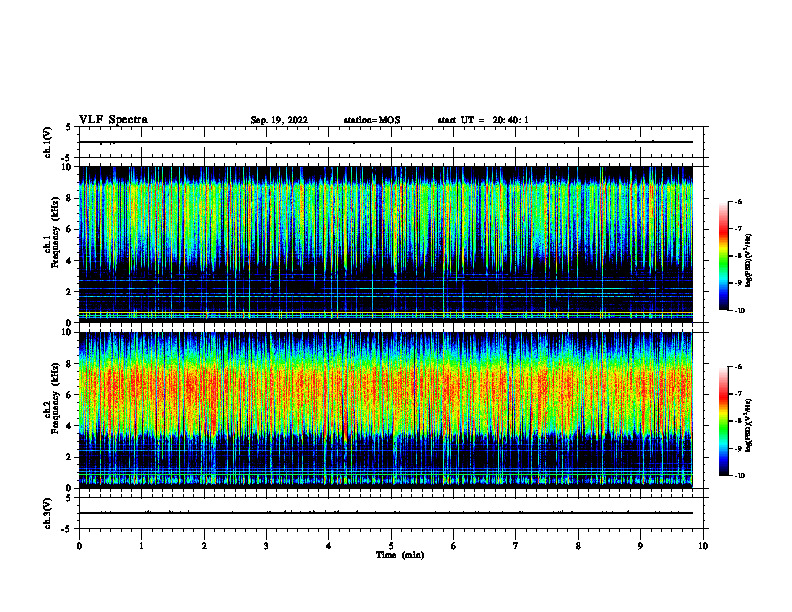Click tick label '1' on the Time axis

(x=141, y=546)
